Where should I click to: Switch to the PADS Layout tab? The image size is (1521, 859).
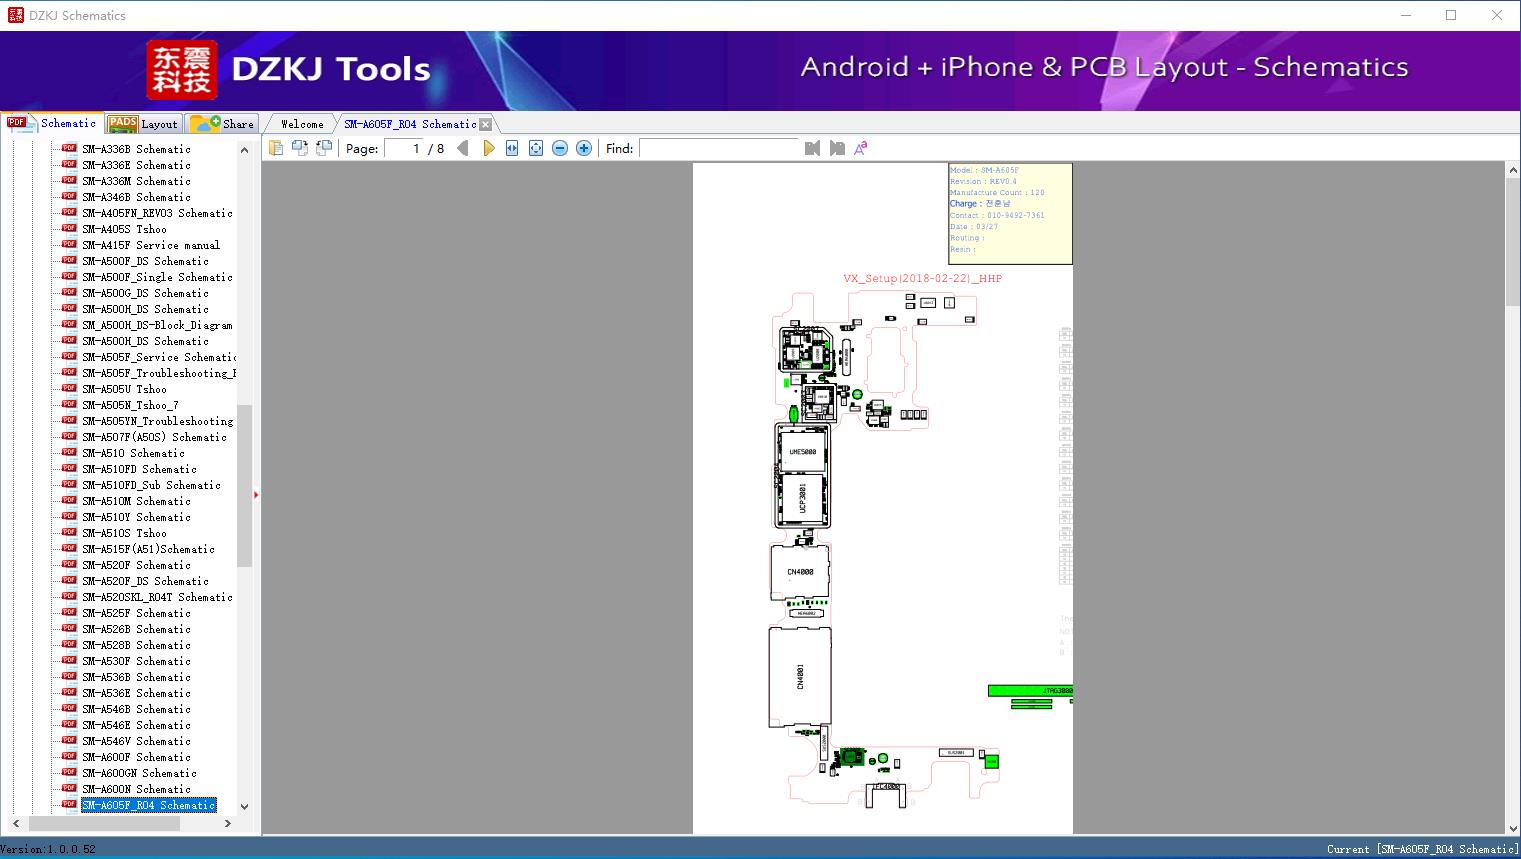(143, 124)
